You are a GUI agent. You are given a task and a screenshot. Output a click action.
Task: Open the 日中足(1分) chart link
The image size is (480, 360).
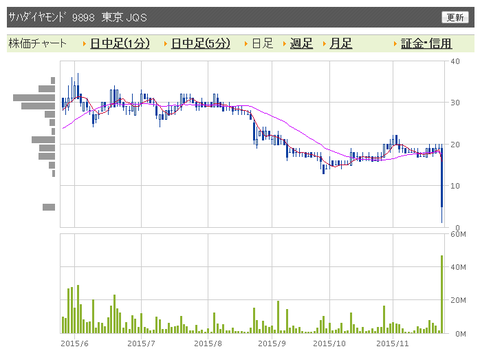pyautogui.click(x=120, y=44)
